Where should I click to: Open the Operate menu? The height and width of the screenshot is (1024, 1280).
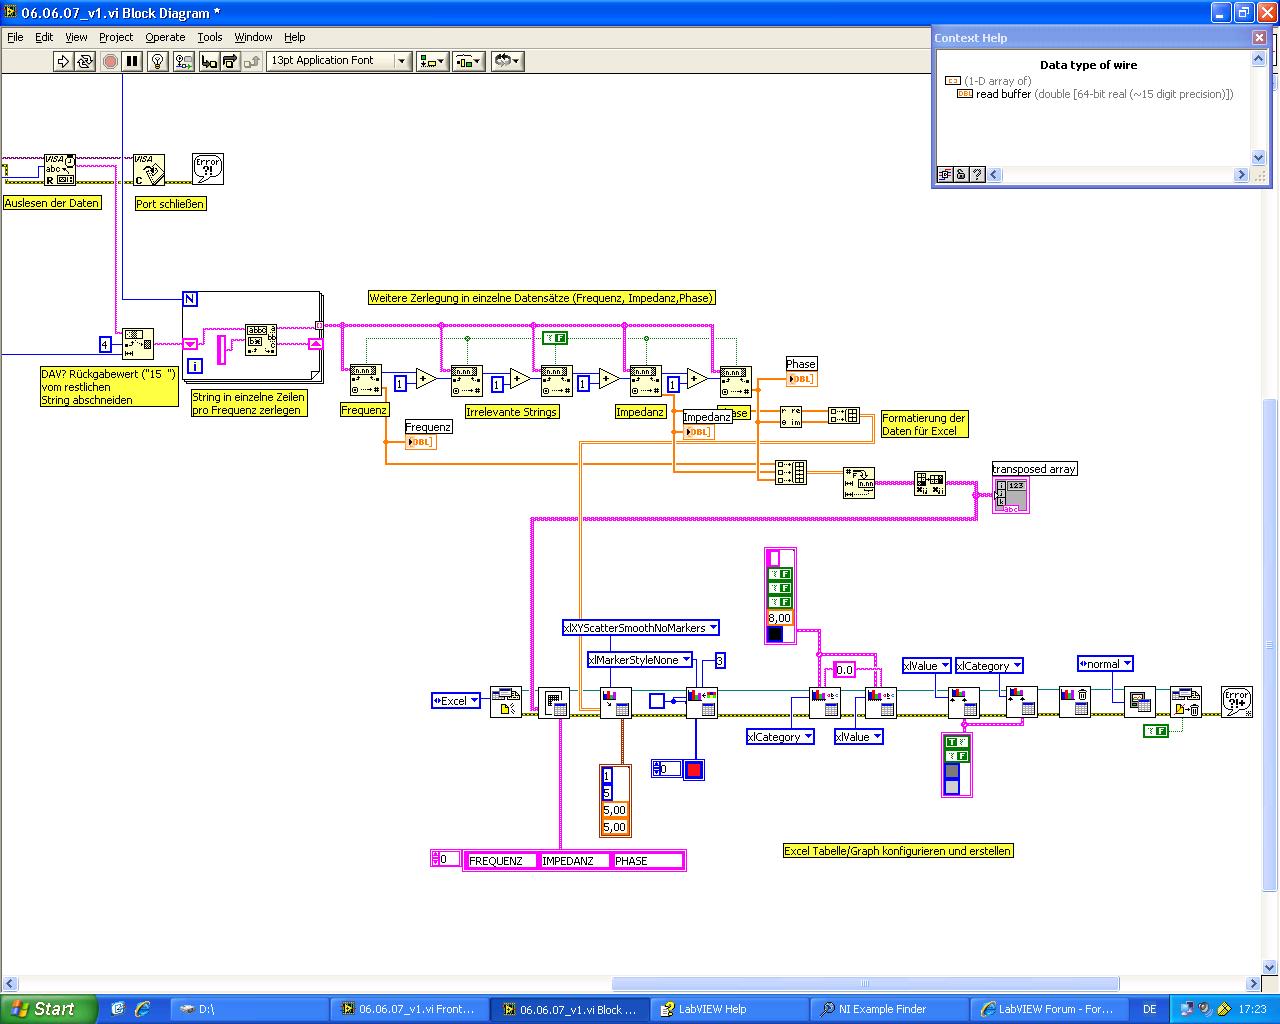click(x=165, y=37)
